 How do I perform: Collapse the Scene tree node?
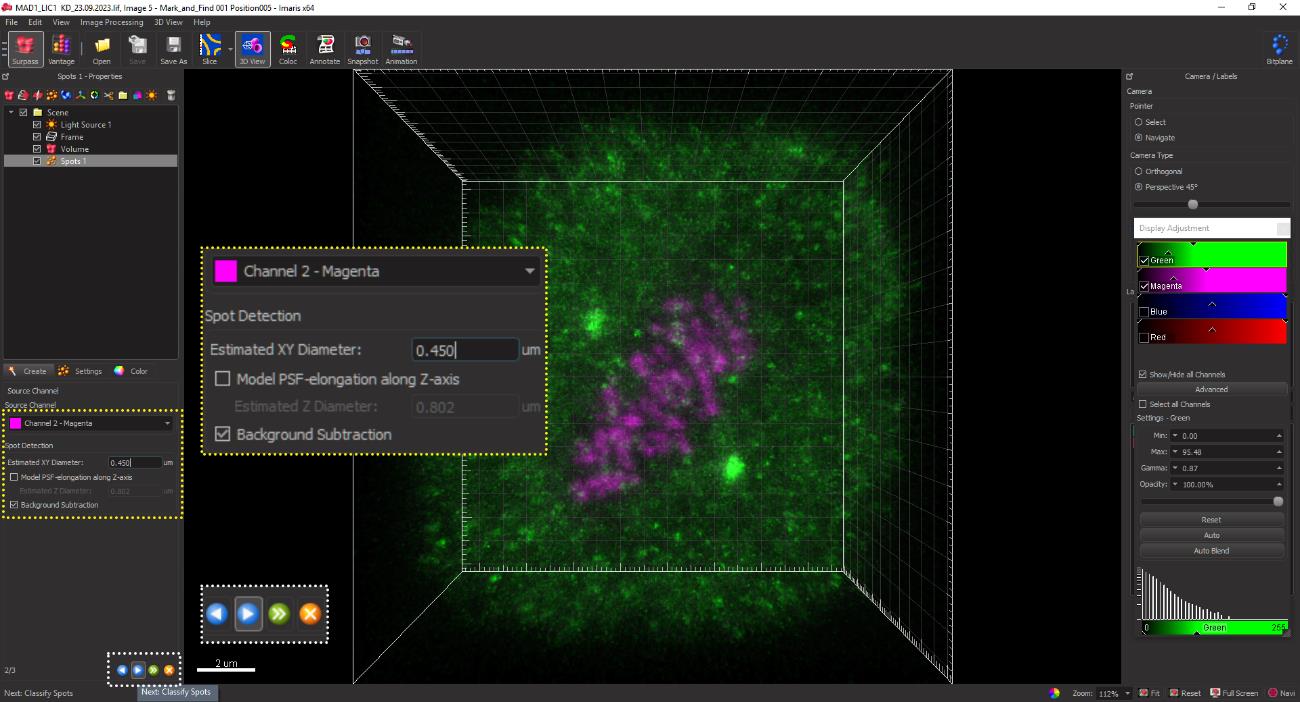11,112
